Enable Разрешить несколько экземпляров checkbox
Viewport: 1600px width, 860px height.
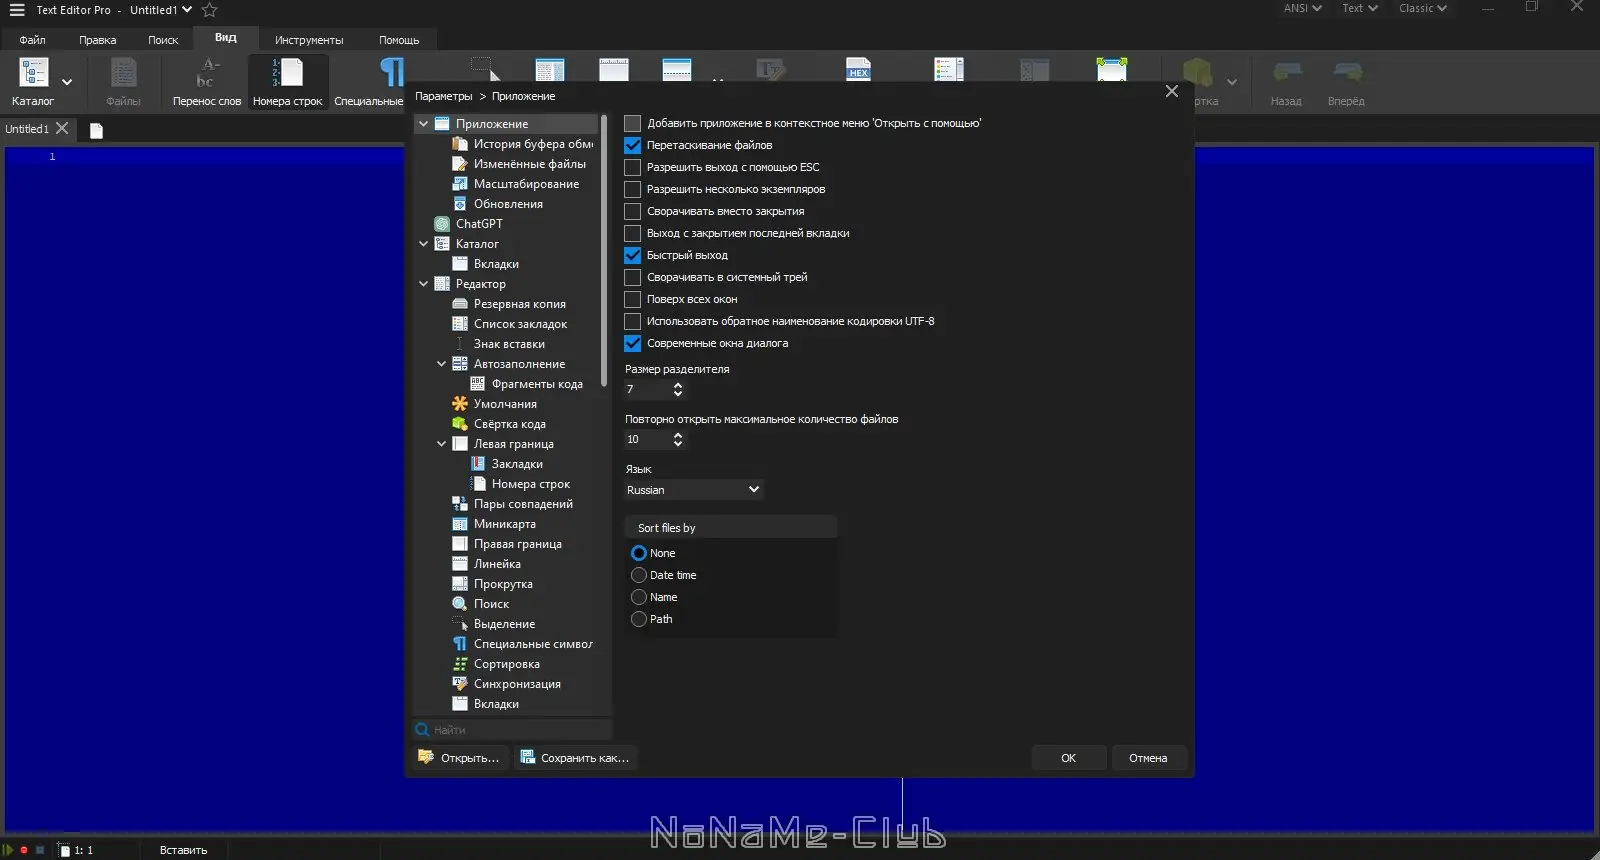pos(633,189)
